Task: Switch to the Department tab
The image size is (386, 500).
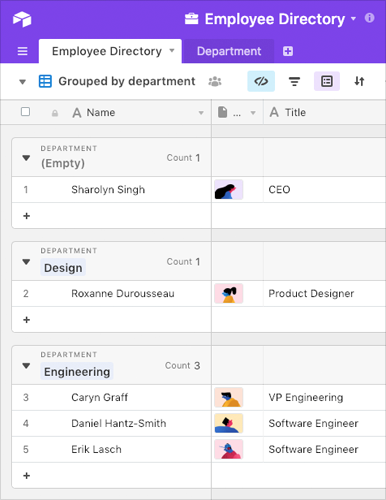Action: (229, 51)
